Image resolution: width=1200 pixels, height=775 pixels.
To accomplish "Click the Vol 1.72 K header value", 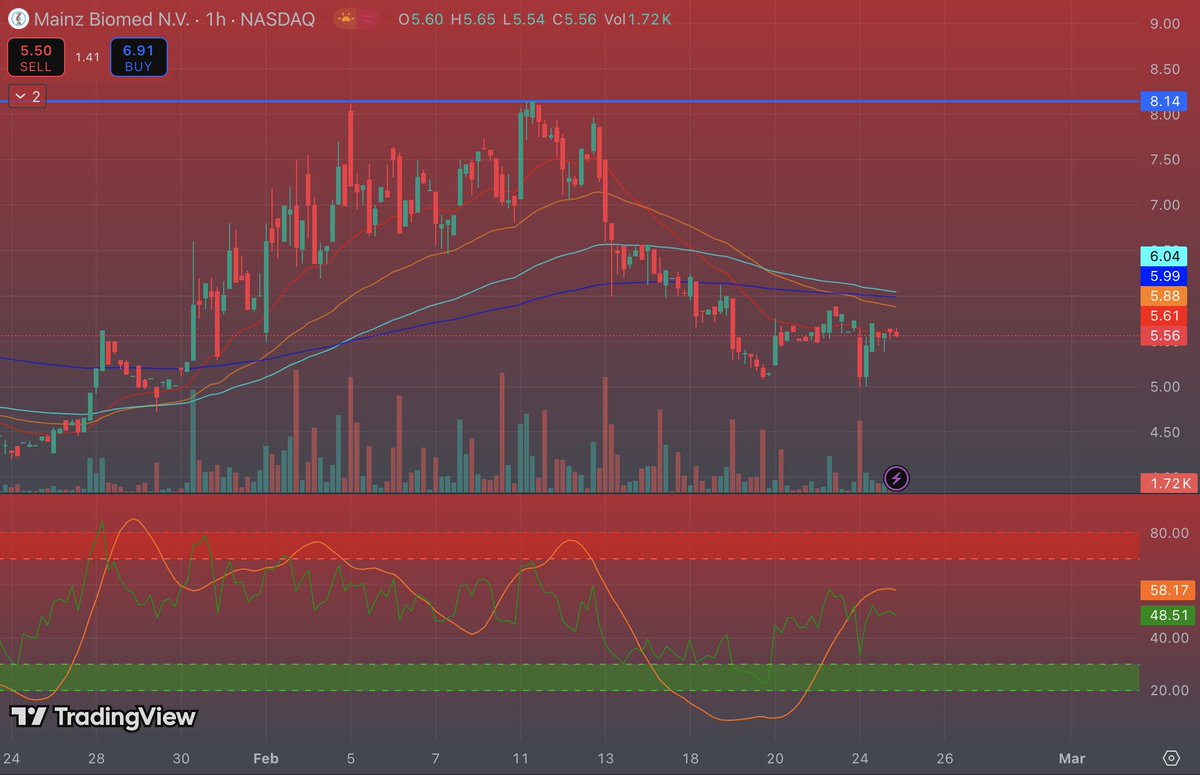I will (x=637, y=19).
